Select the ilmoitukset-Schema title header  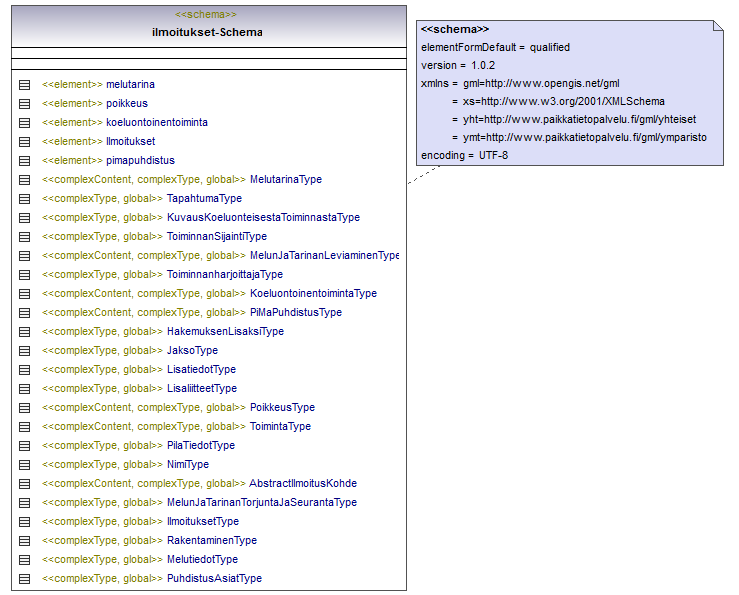[x=207, y=32]
